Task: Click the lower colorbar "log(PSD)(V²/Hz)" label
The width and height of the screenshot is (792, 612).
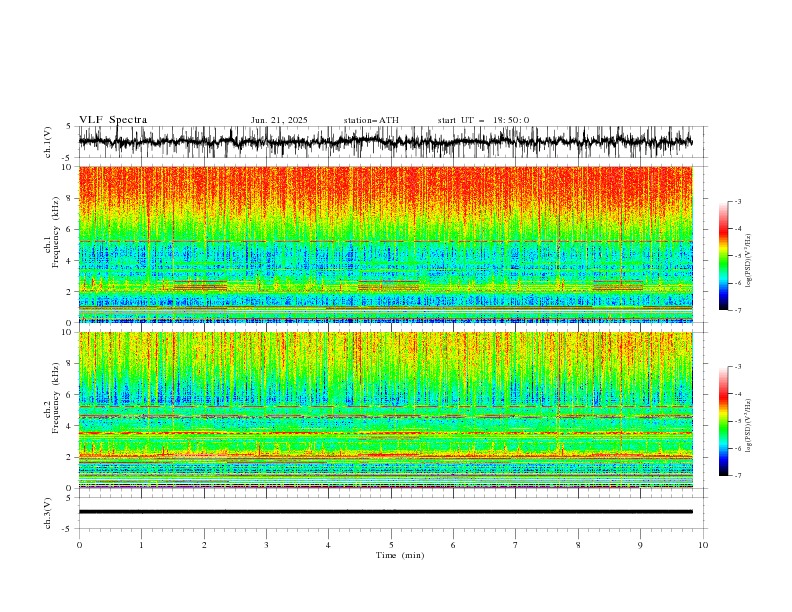Action: [x=749, y=426]
